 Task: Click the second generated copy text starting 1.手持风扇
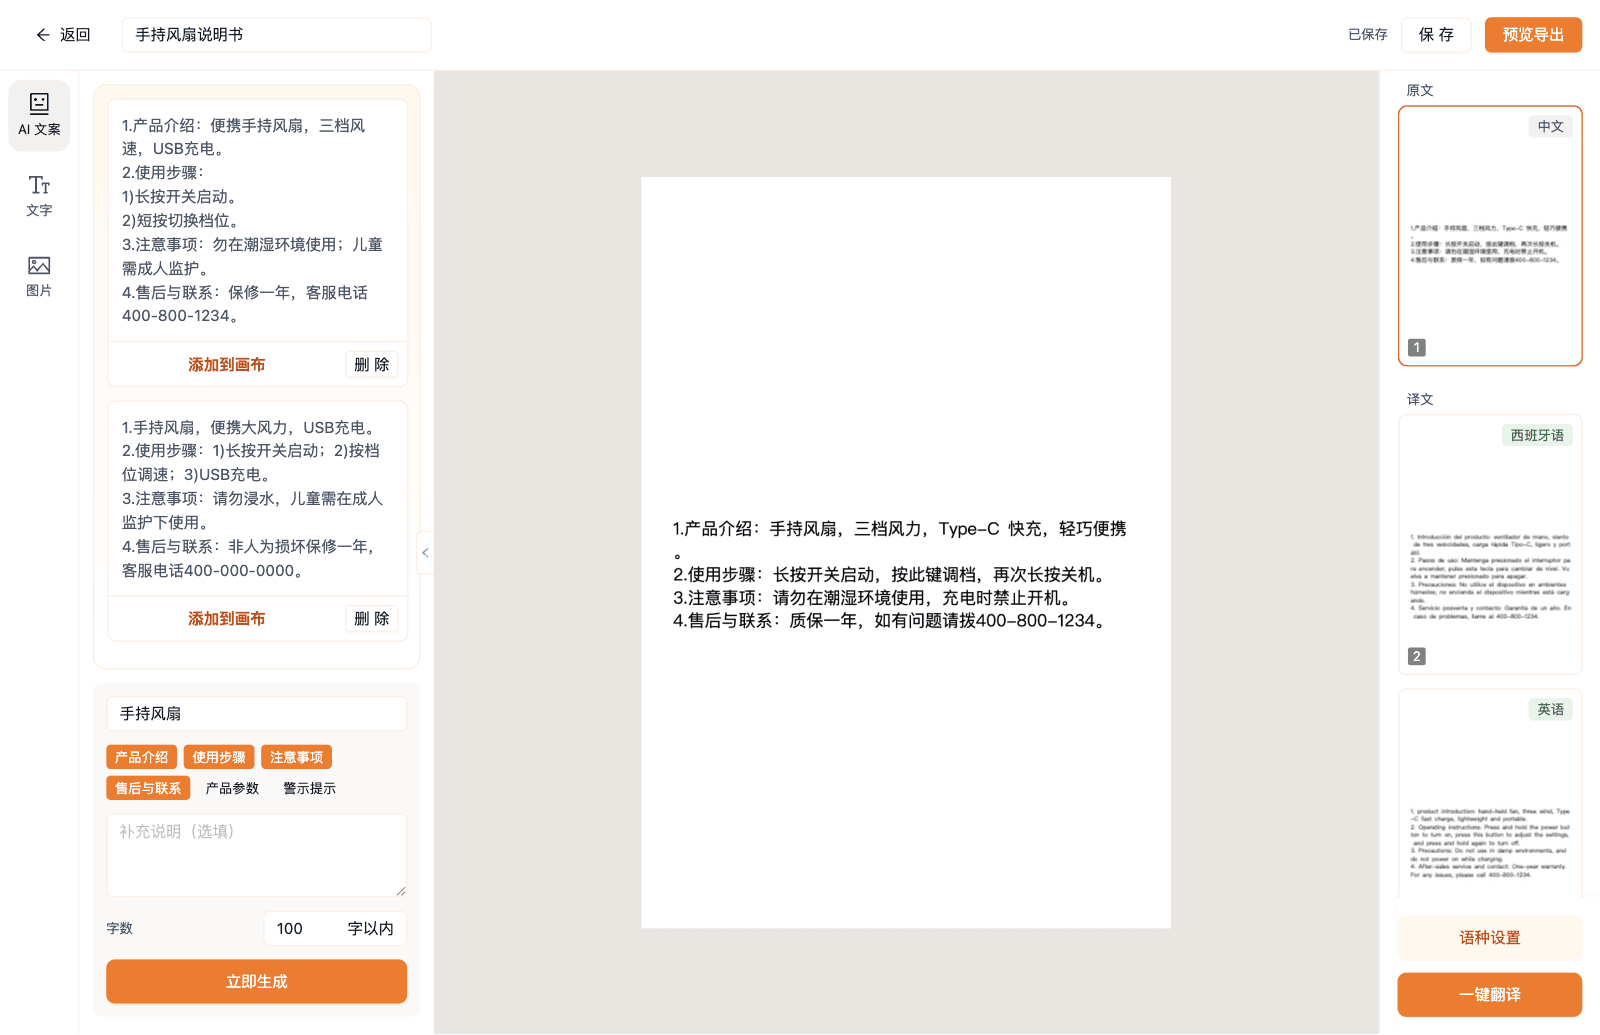[x=257, y=498]
